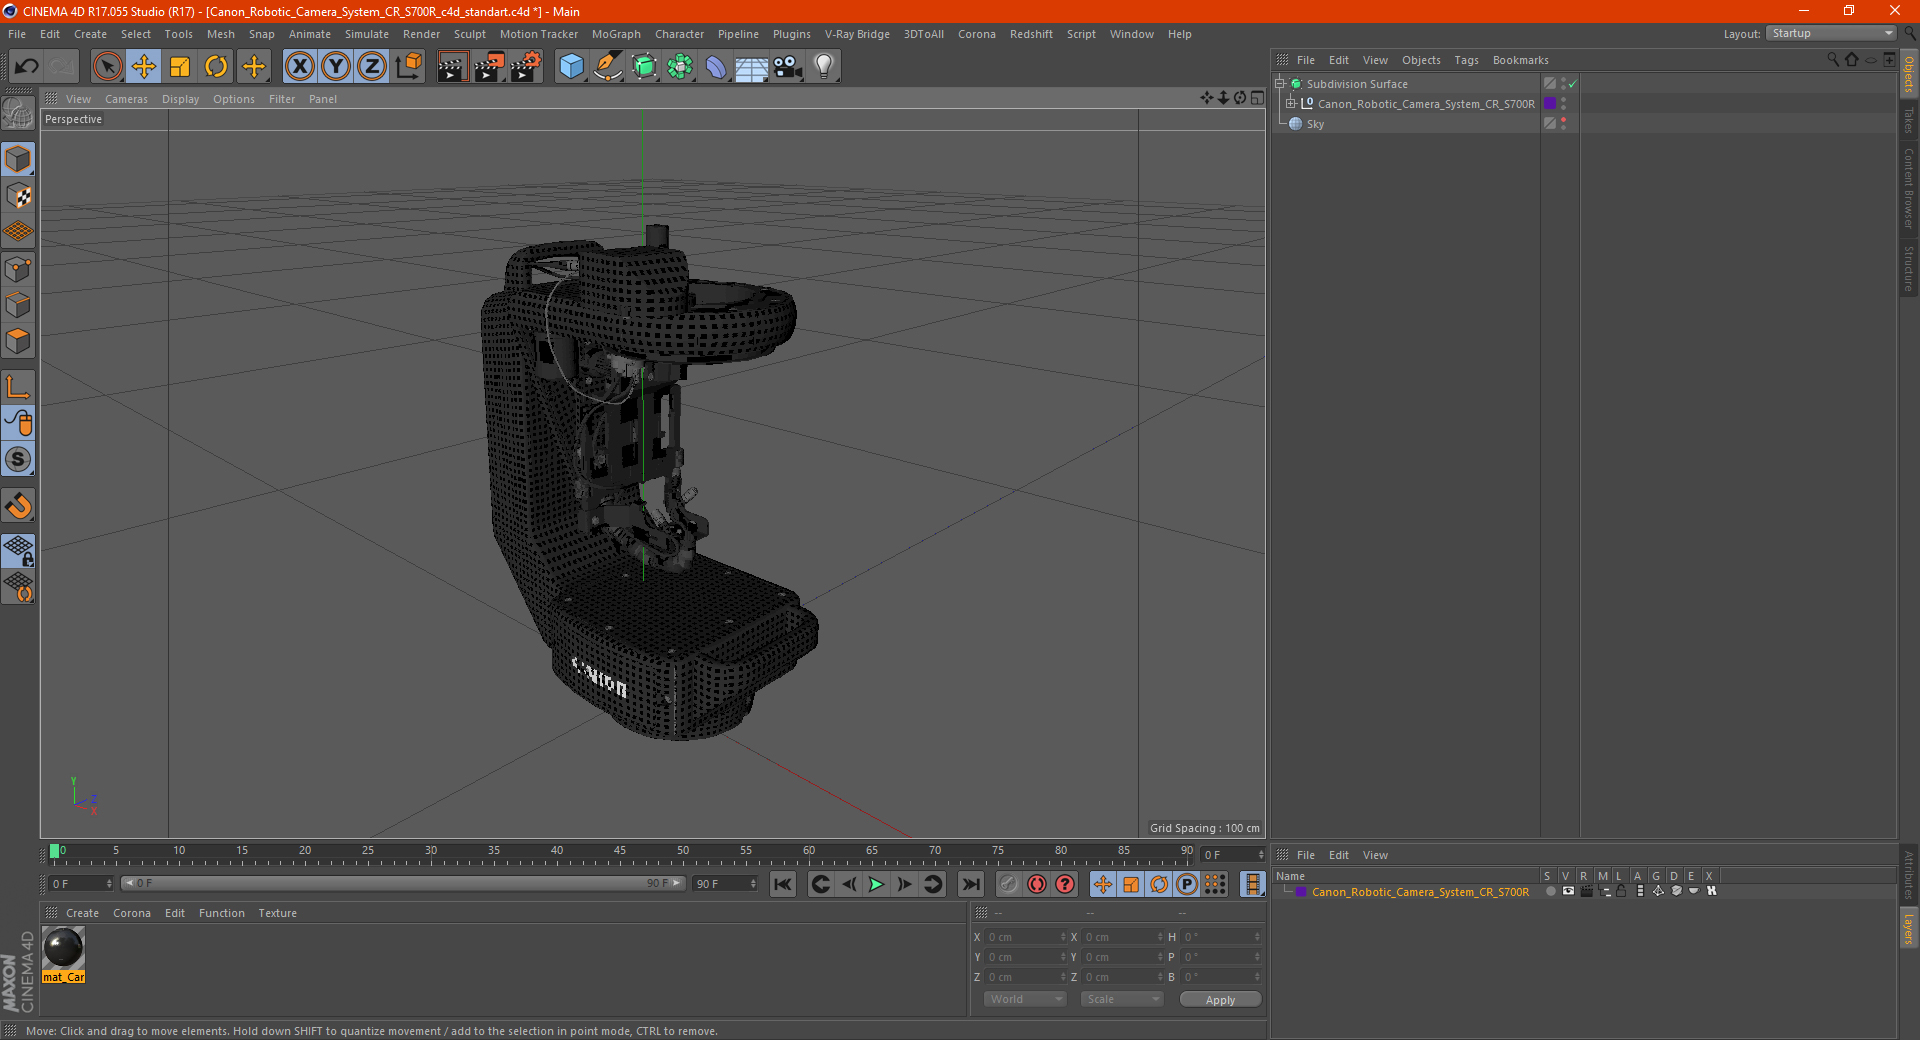Activate the Rotate tool
This screenshot has height=1040, width=1920.
[216, 67]
